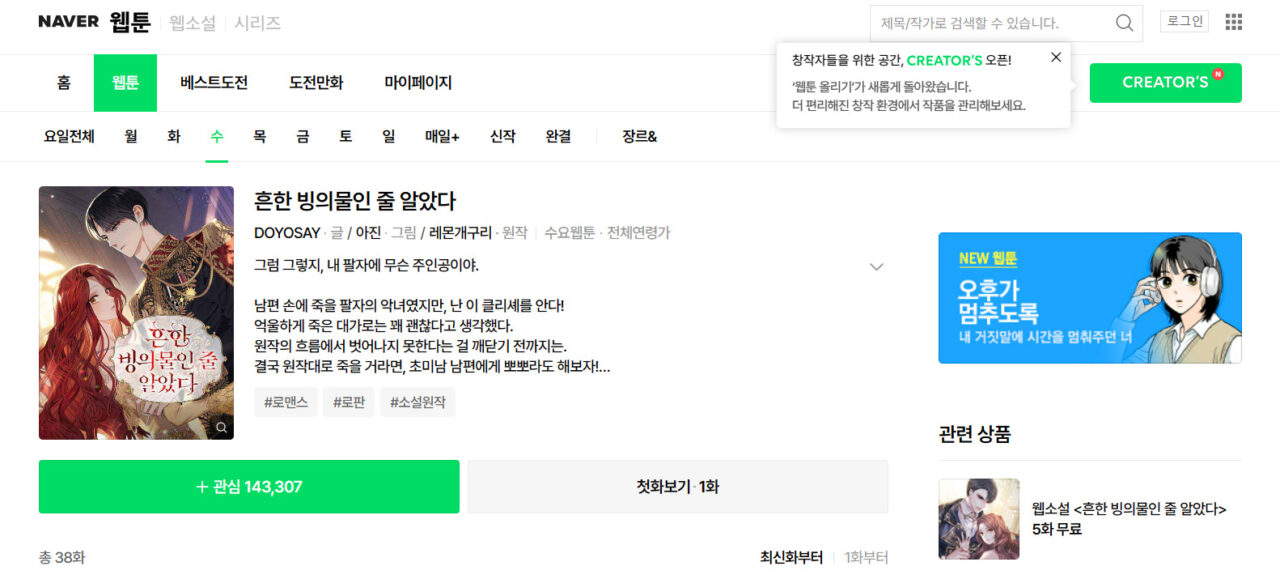Click the #로판 hashtag tag

pyautogui.click(x=349, y=402)
